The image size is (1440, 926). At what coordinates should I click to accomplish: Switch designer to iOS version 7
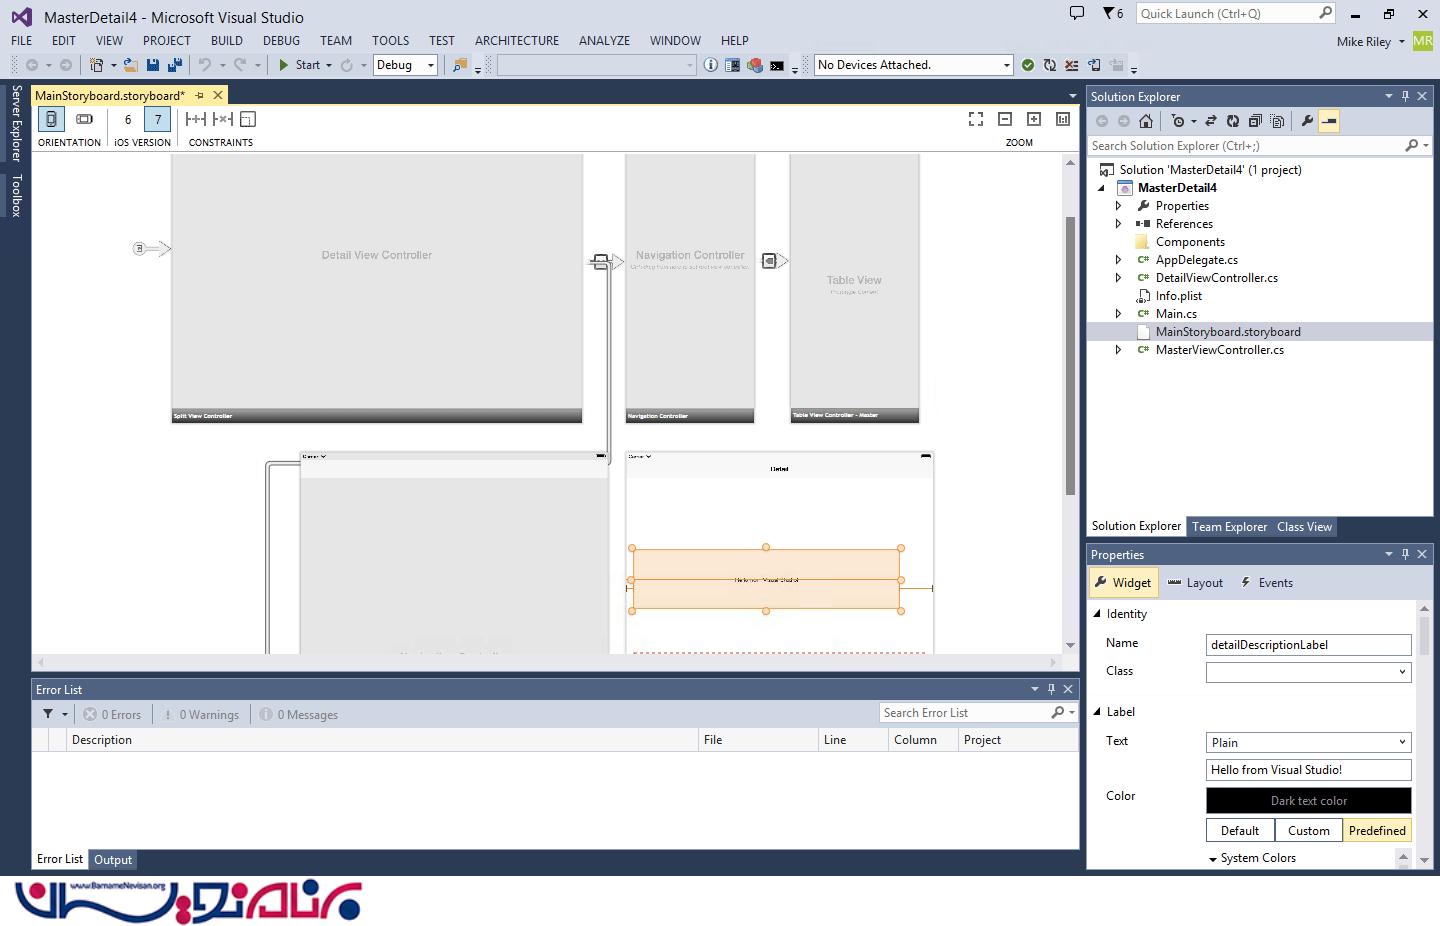(158, 119)
